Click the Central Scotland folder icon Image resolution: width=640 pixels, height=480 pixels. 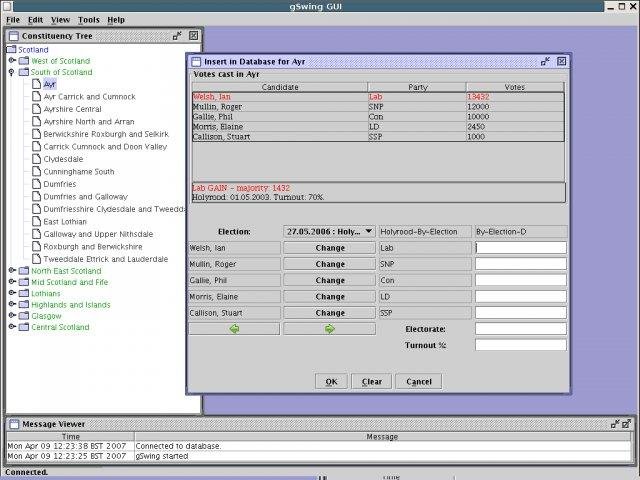click(x=24, y=327)
